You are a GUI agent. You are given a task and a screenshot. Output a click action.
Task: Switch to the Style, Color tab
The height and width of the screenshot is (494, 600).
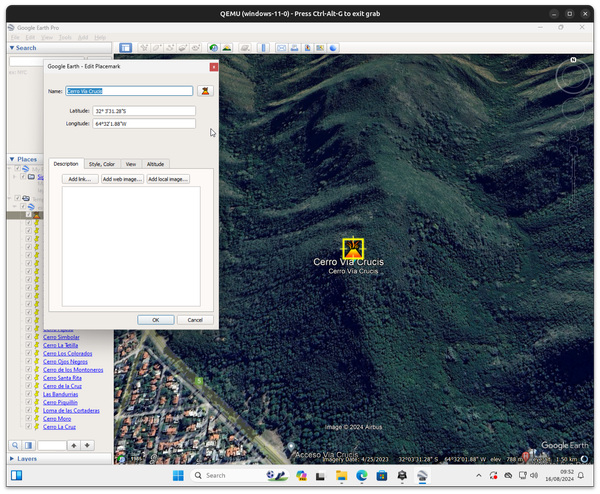[102, 164]
